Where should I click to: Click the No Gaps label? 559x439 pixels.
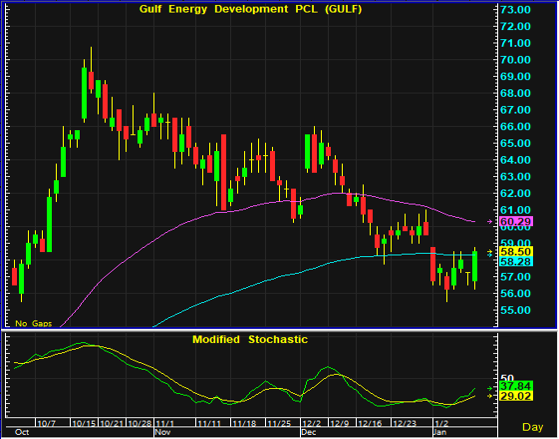coord(34,323)
